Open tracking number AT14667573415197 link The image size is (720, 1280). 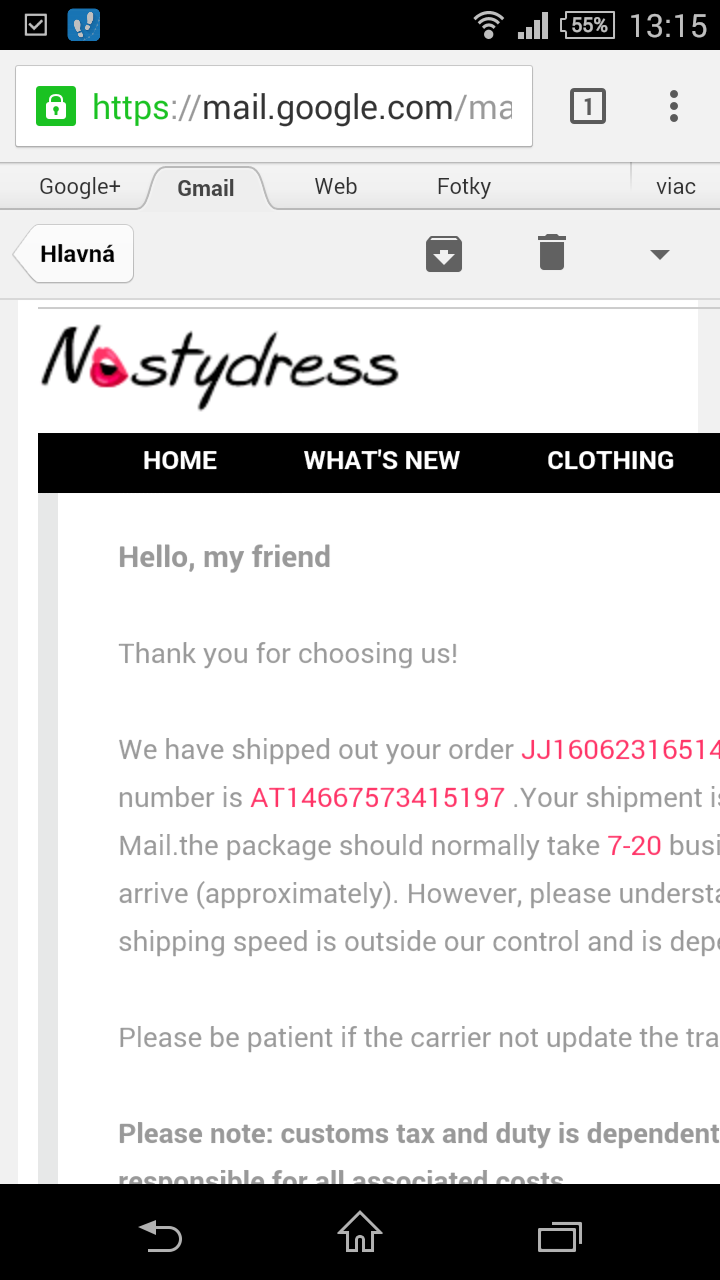[x=377, y=798]
